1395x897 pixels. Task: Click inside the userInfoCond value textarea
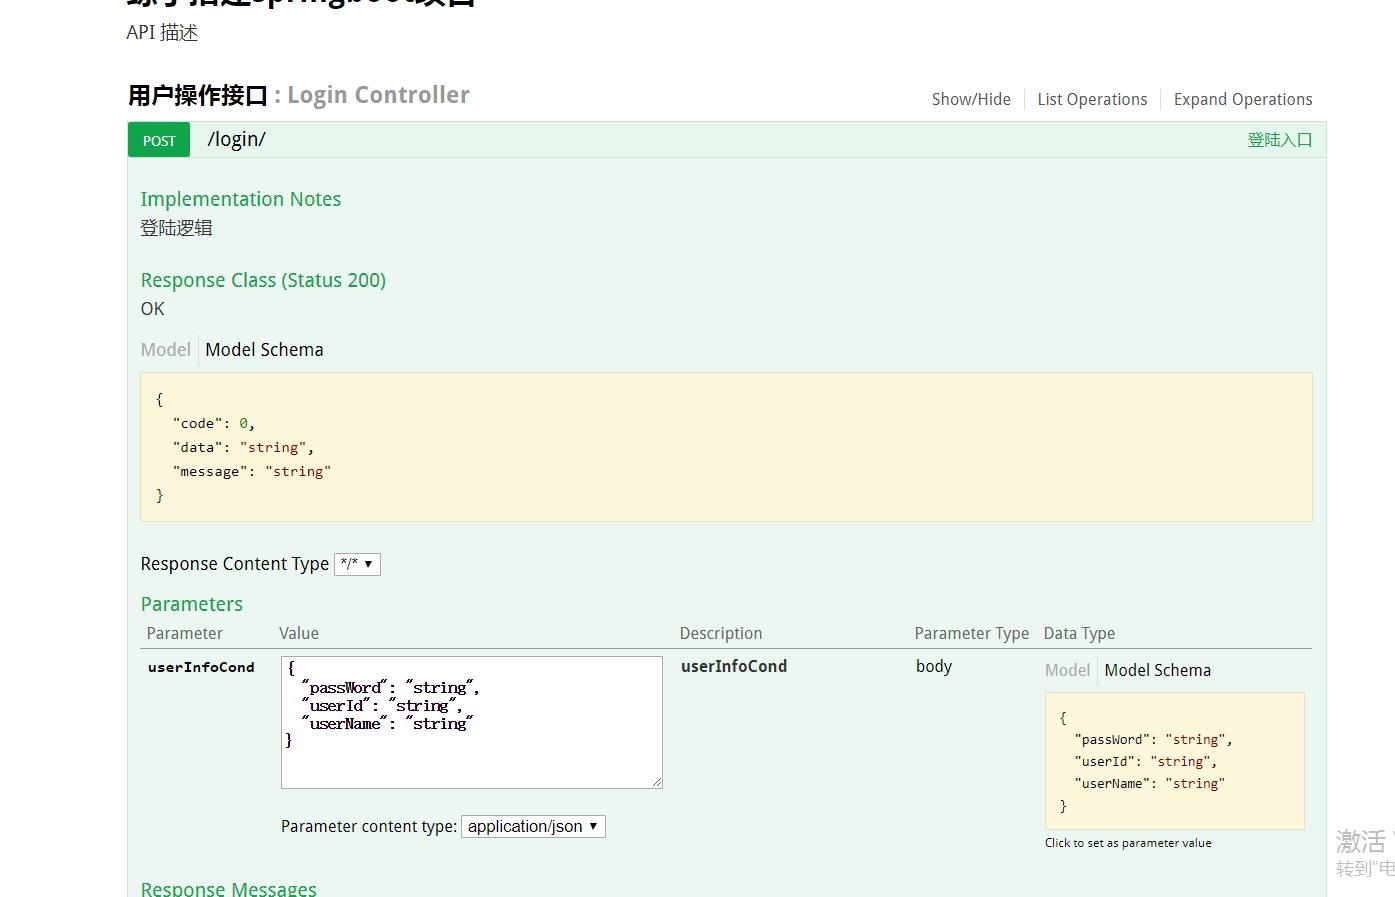click(x=472, y=722)
